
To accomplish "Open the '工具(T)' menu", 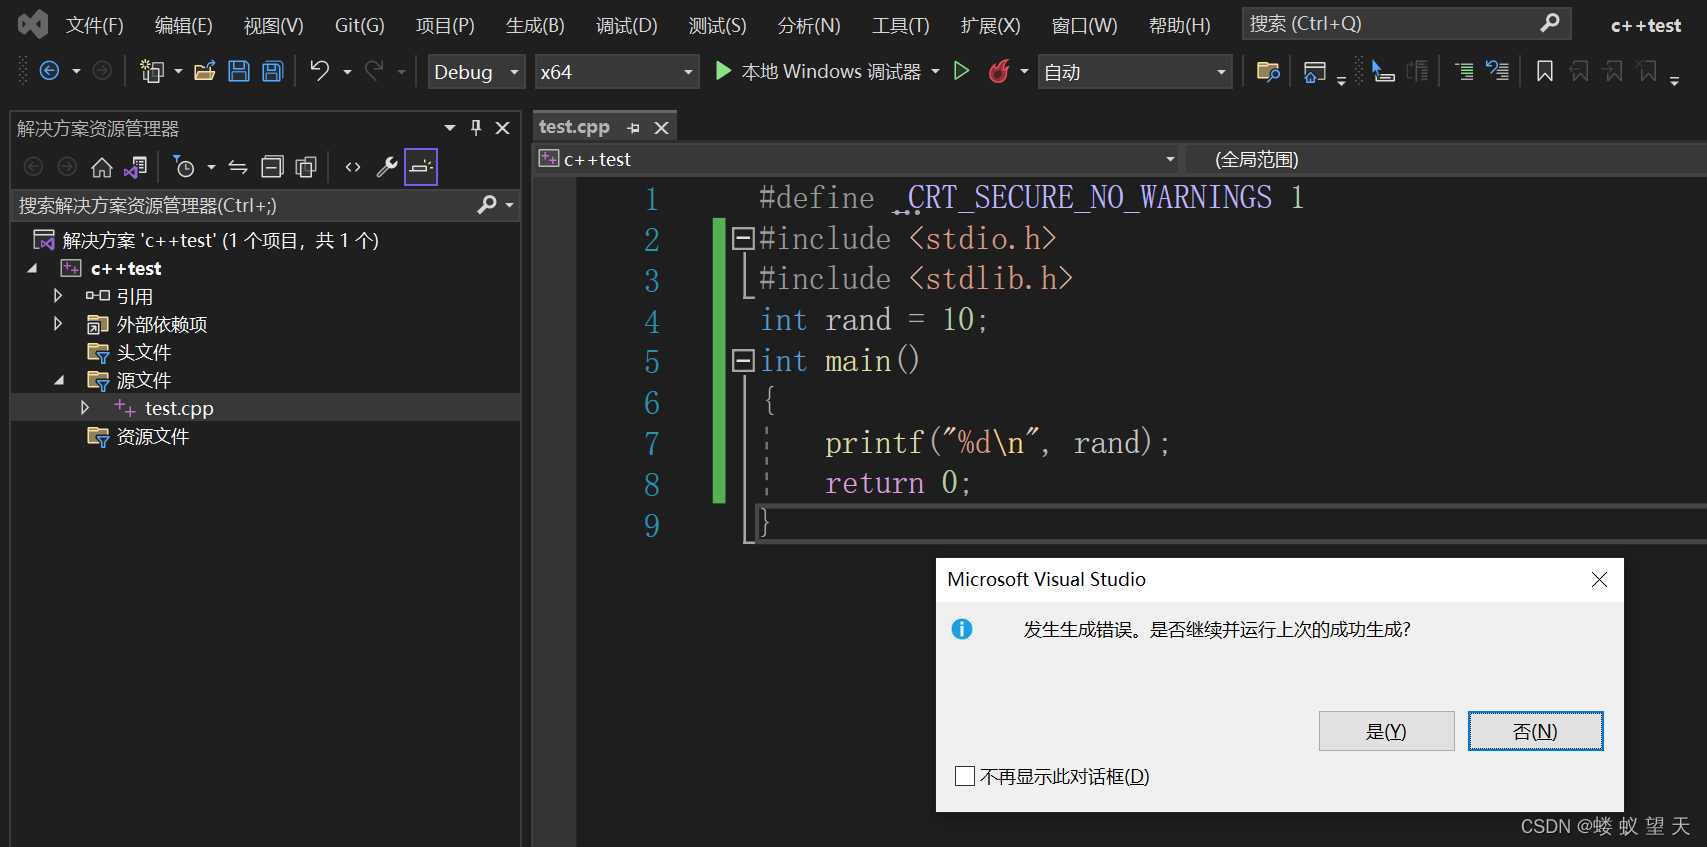I will pos(900,25).
